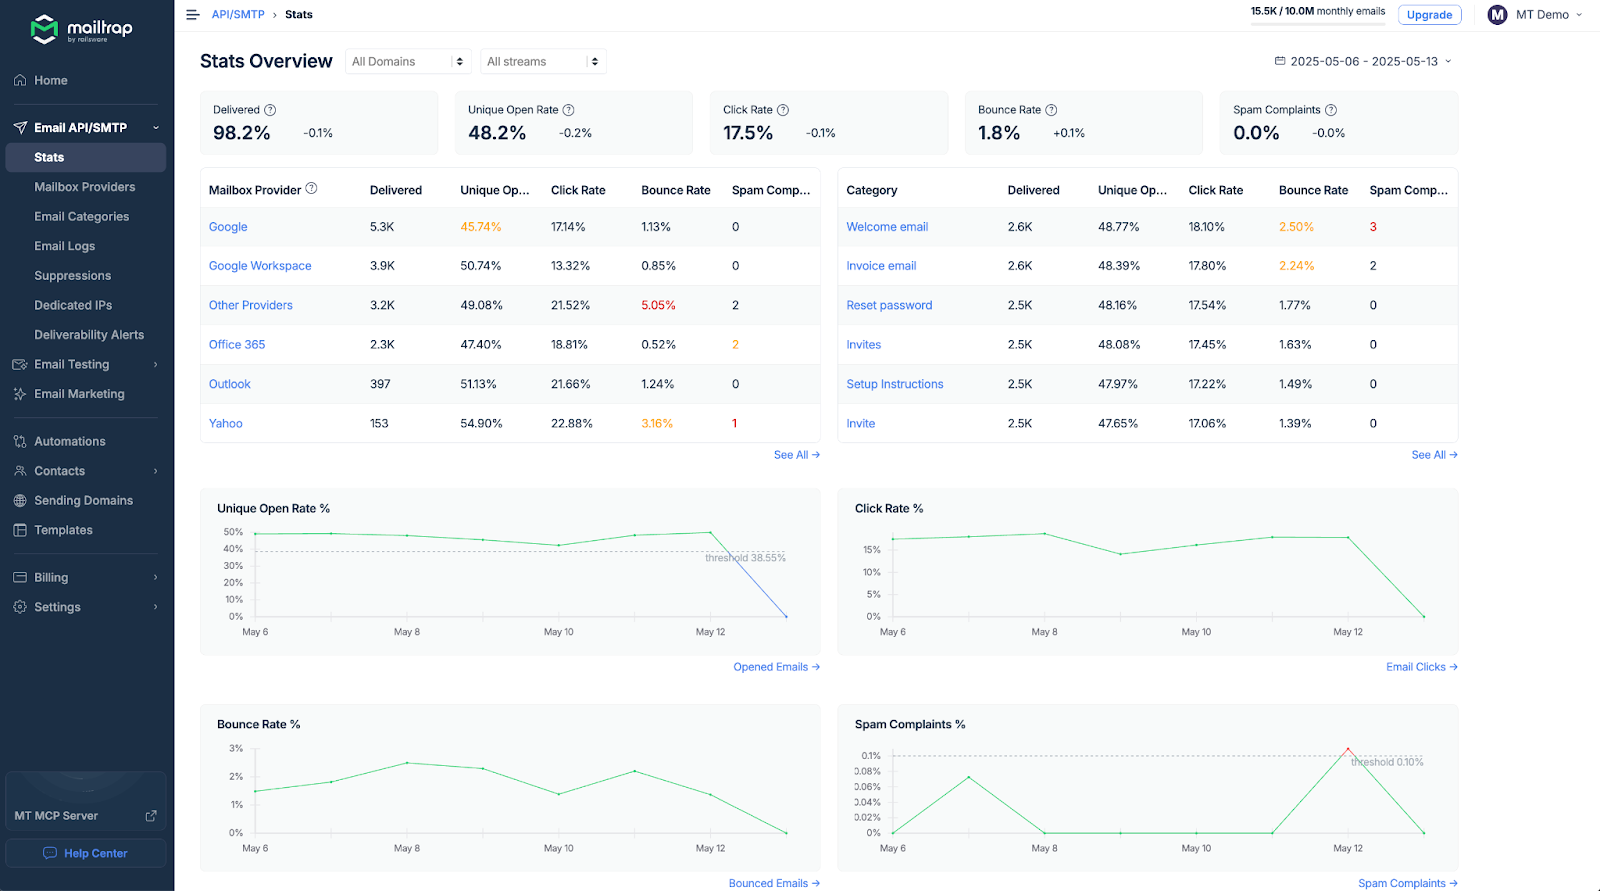Click the Mailbox Provider help icon
The height and width of the screenshot is (891, 1600).
pyautogui.click(x=311, y=189)
